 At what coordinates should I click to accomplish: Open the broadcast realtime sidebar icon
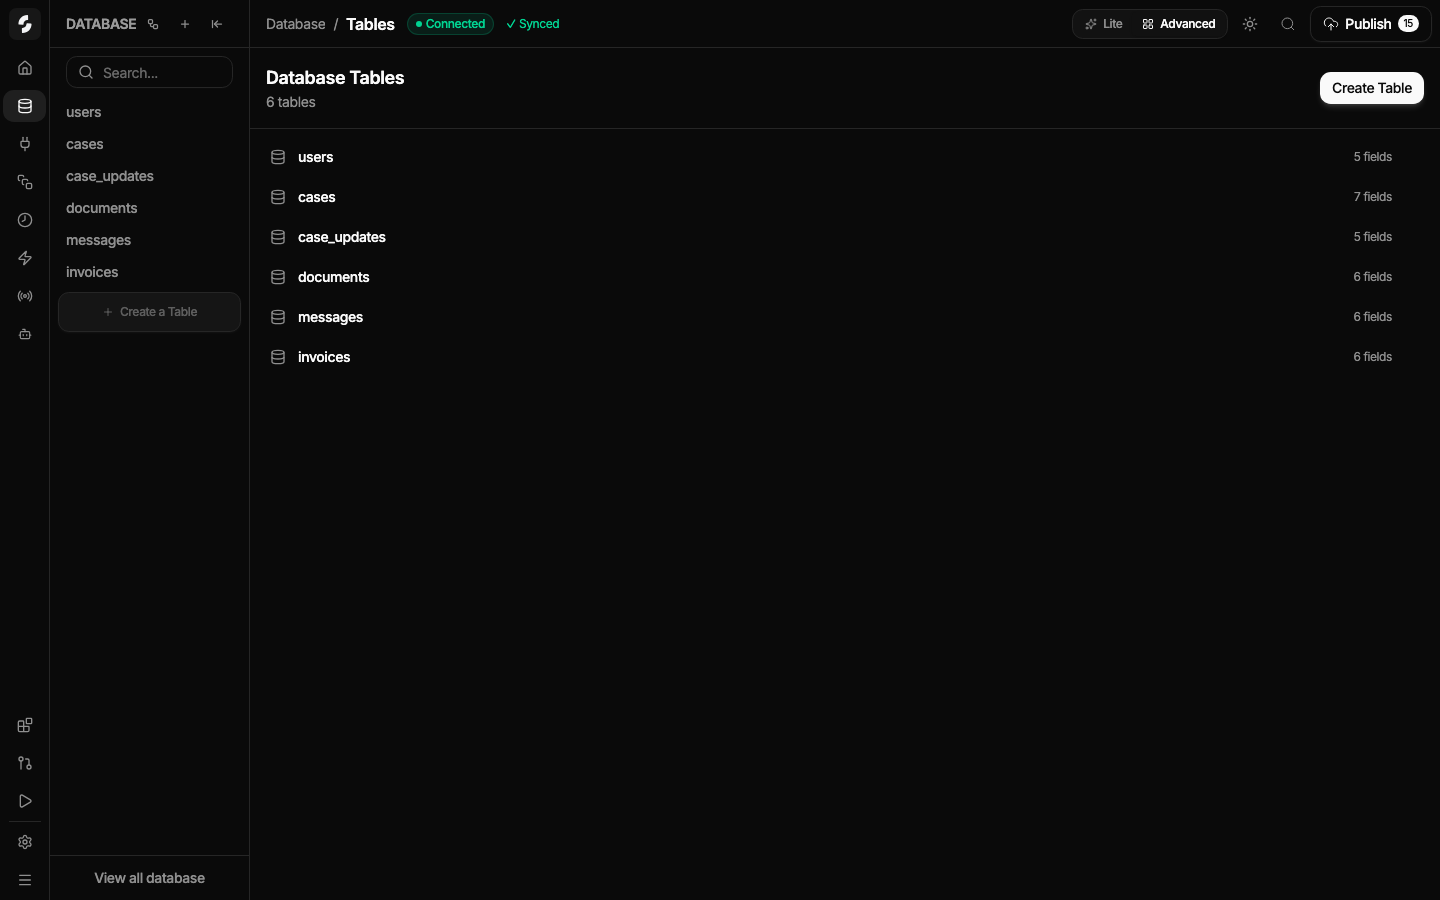pos(25,296)
